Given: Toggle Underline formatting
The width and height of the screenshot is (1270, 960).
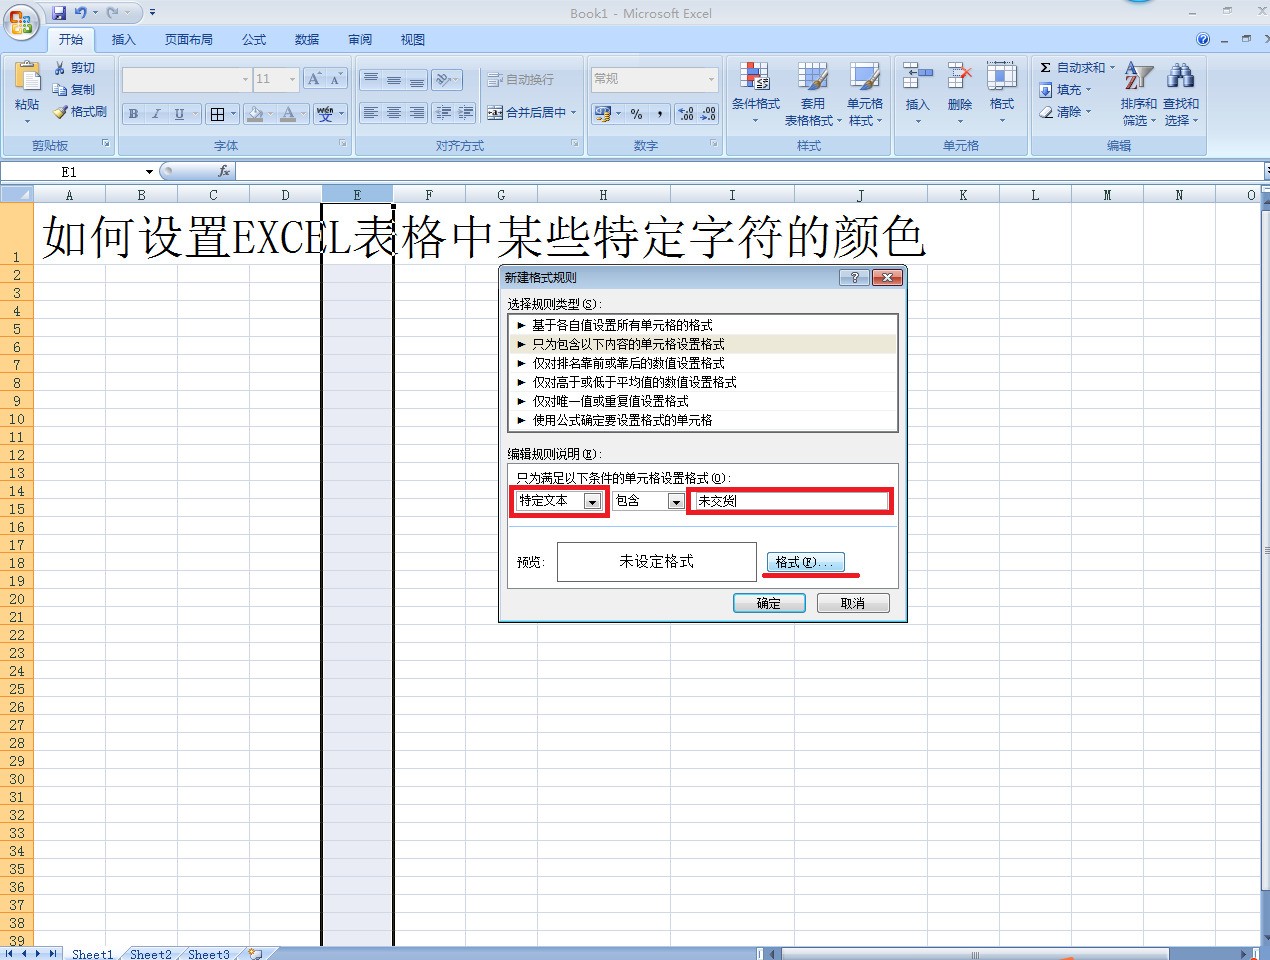Looking at the screenshot, I should click(179, 114).
